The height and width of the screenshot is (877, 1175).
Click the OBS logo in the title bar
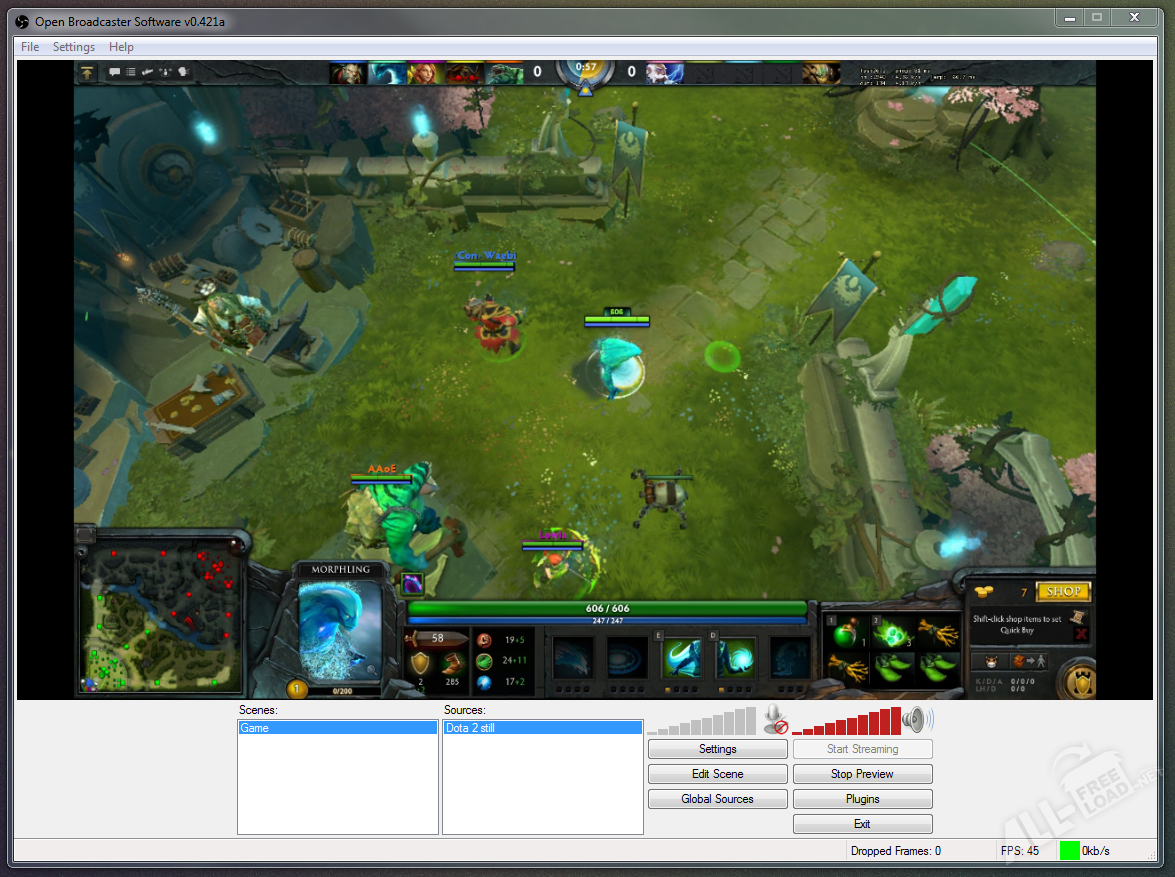click(x=22, y=21)
